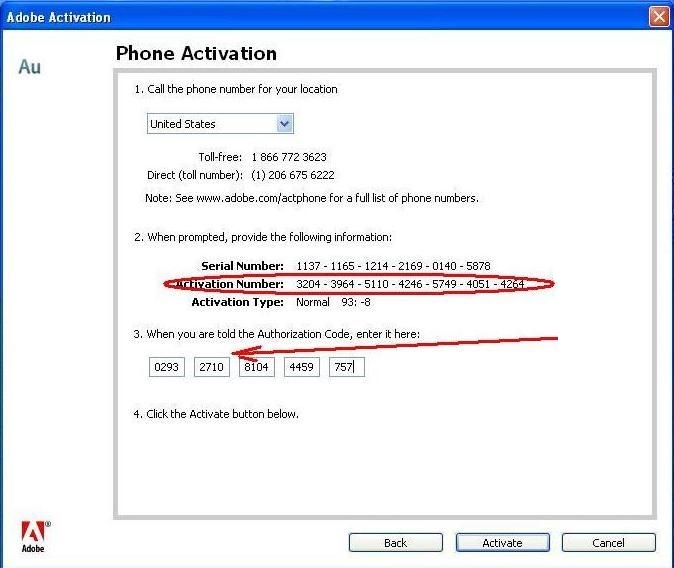Viewport: 674px width, 568px height.
Task: Click the toll-free number 1 866 772 3623
Action: tap(289, 157)
